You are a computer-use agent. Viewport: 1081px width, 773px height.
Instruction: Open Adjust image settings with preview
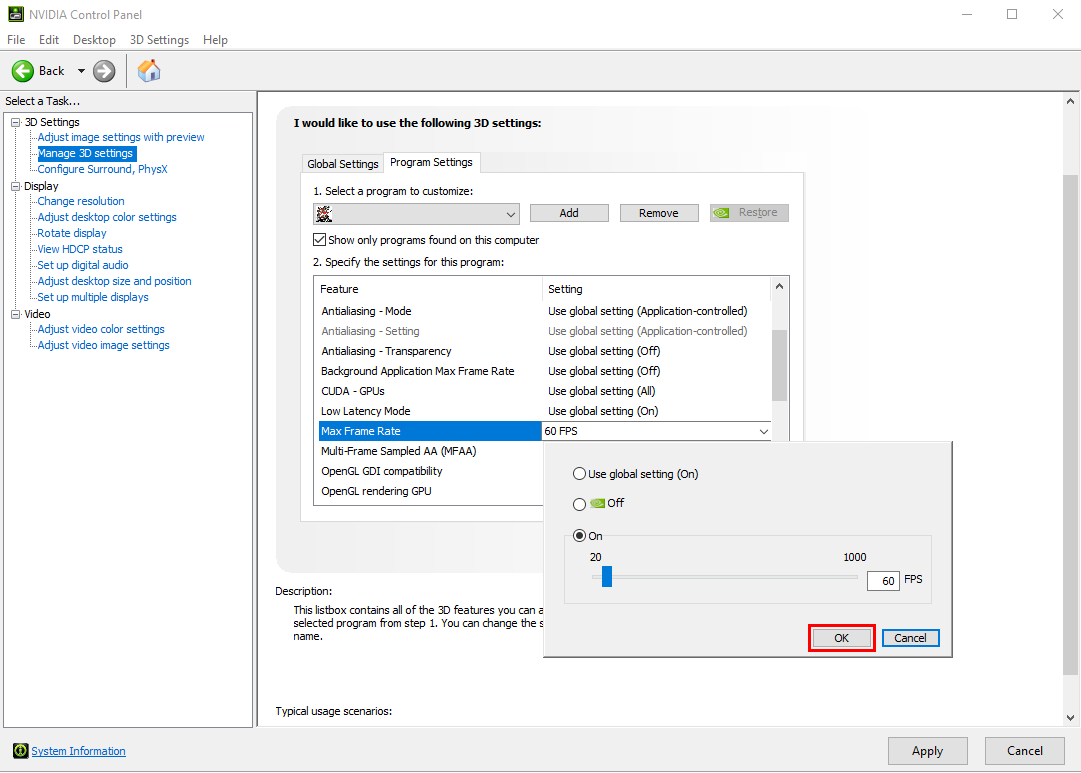coord(121,137)
